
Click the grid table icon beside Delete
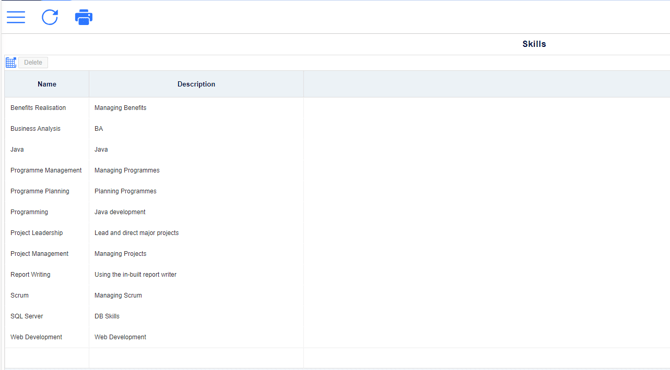[x=11, y=62]
